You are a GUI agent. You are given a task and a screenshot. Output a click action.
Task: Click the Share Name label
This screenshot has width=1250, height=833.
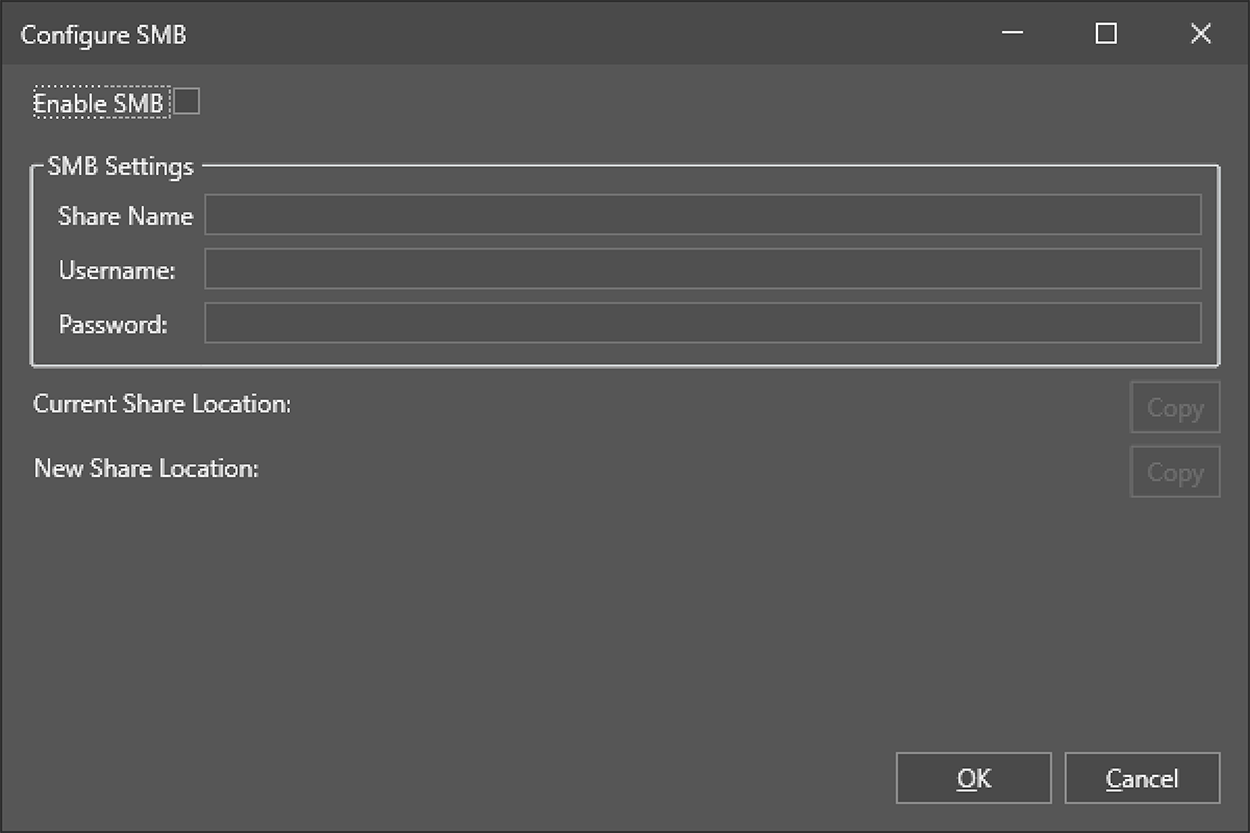tap(125, 216)
